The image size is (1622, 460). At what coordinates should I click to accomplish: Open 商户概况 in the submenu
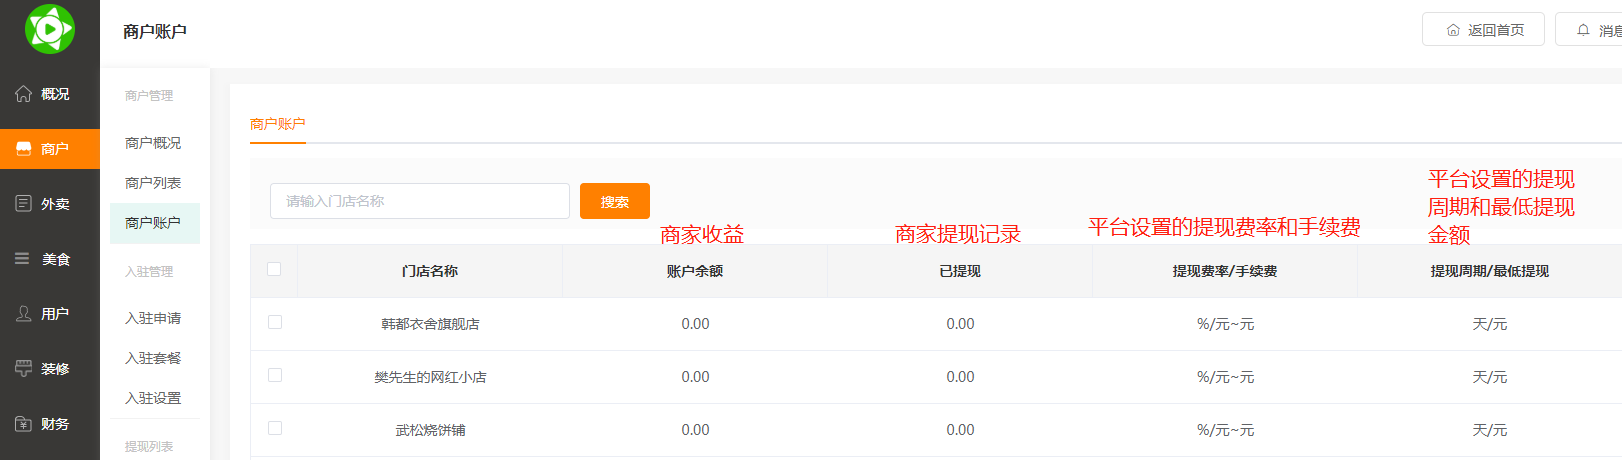(x=153, y=143)
